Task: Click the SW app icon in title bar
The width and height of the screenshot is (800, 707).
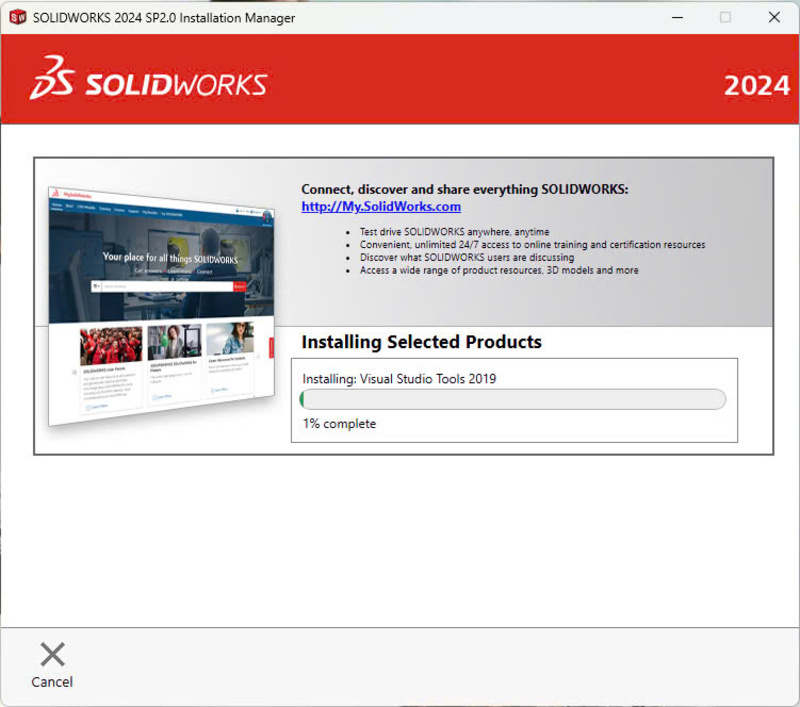Action: click(x=18, y=17)
